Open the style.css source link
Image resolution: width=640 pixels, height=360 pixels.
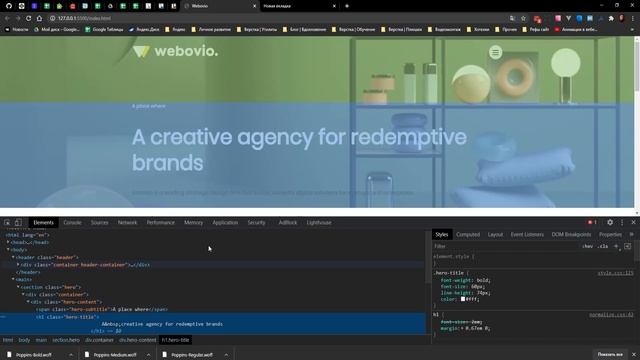click(615, 273)
